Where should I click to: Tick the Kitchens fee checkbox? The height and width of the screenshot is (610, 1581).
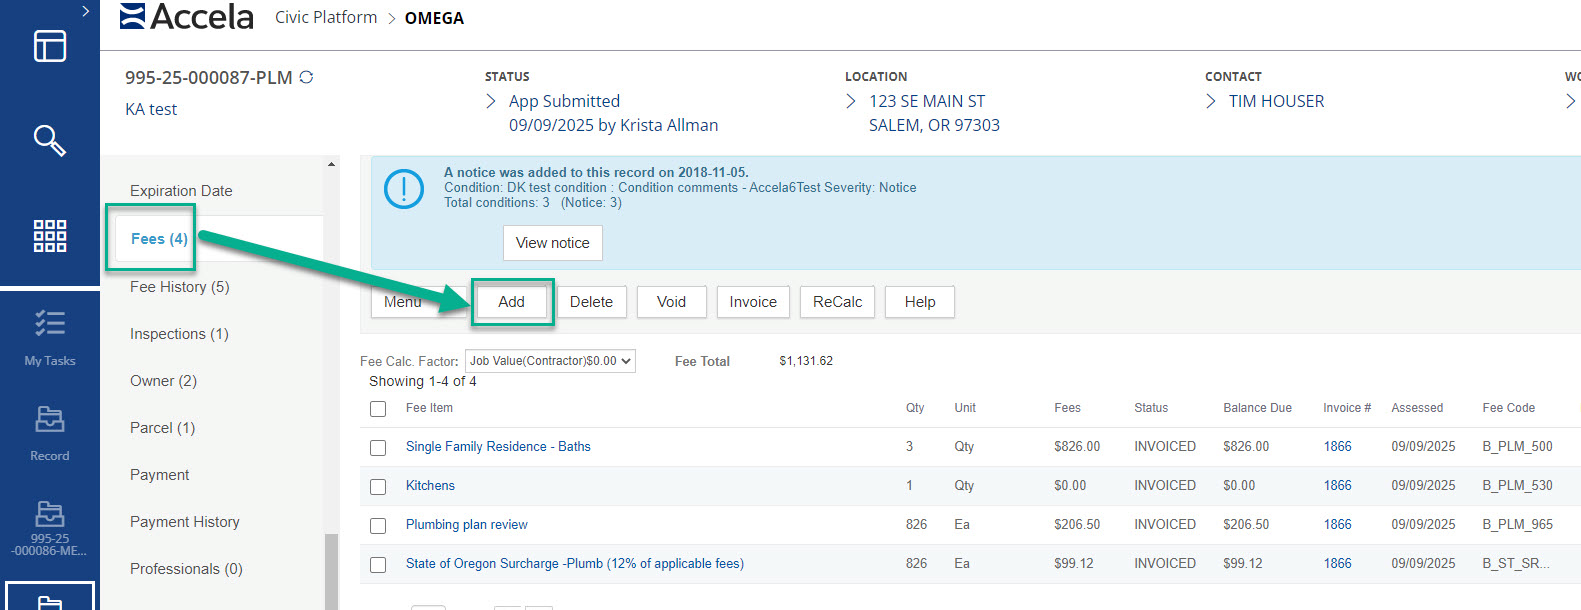378,487
